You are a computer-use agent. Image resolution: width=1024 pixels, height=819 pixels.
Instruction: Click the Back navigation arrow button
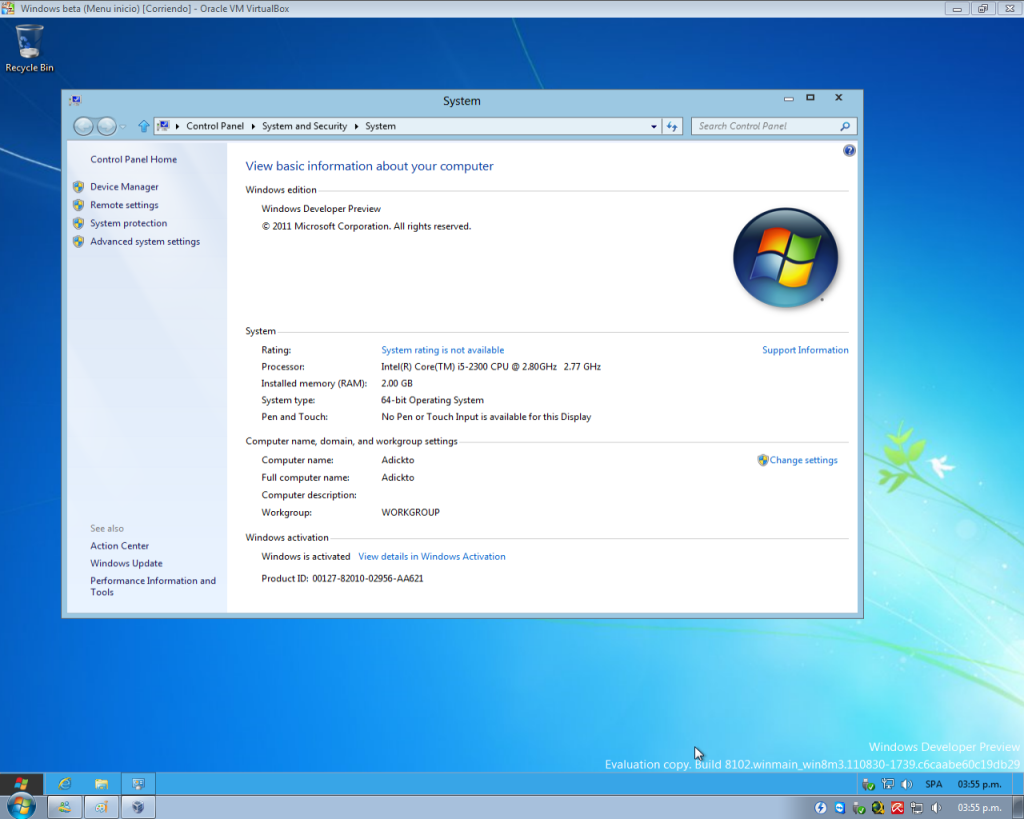pyautogui.click(x=83, y=126)
